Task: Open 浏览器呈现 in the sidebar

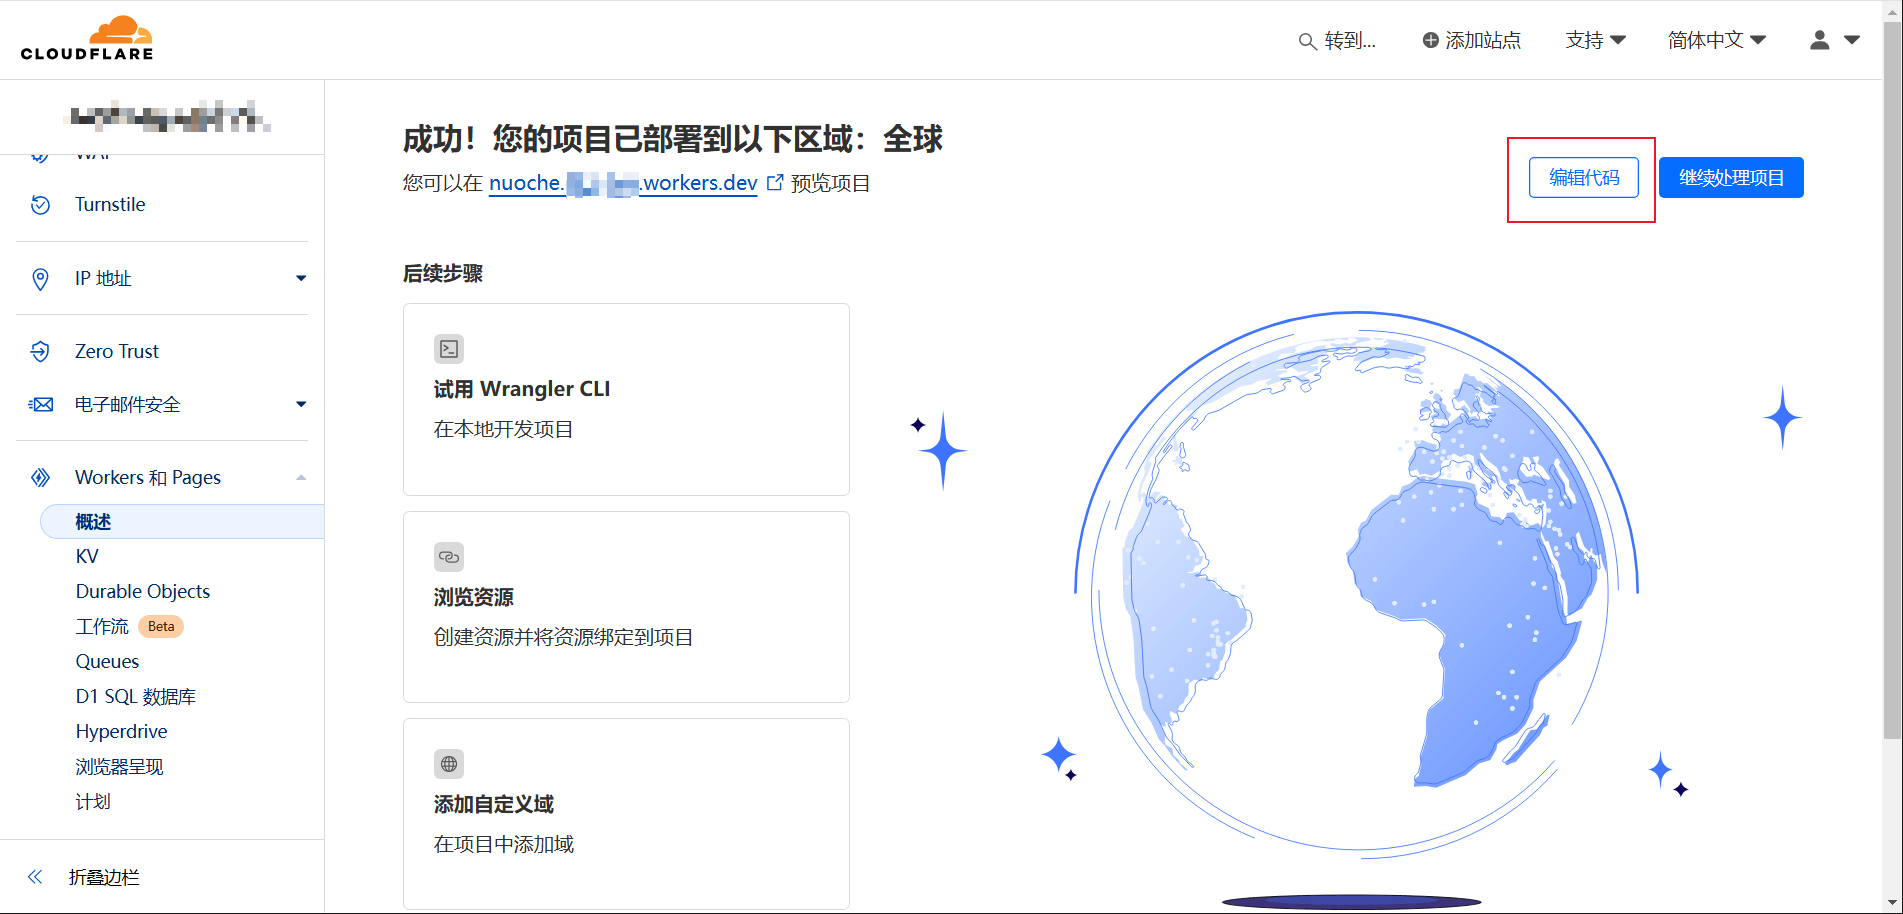Action: point(119,767)
